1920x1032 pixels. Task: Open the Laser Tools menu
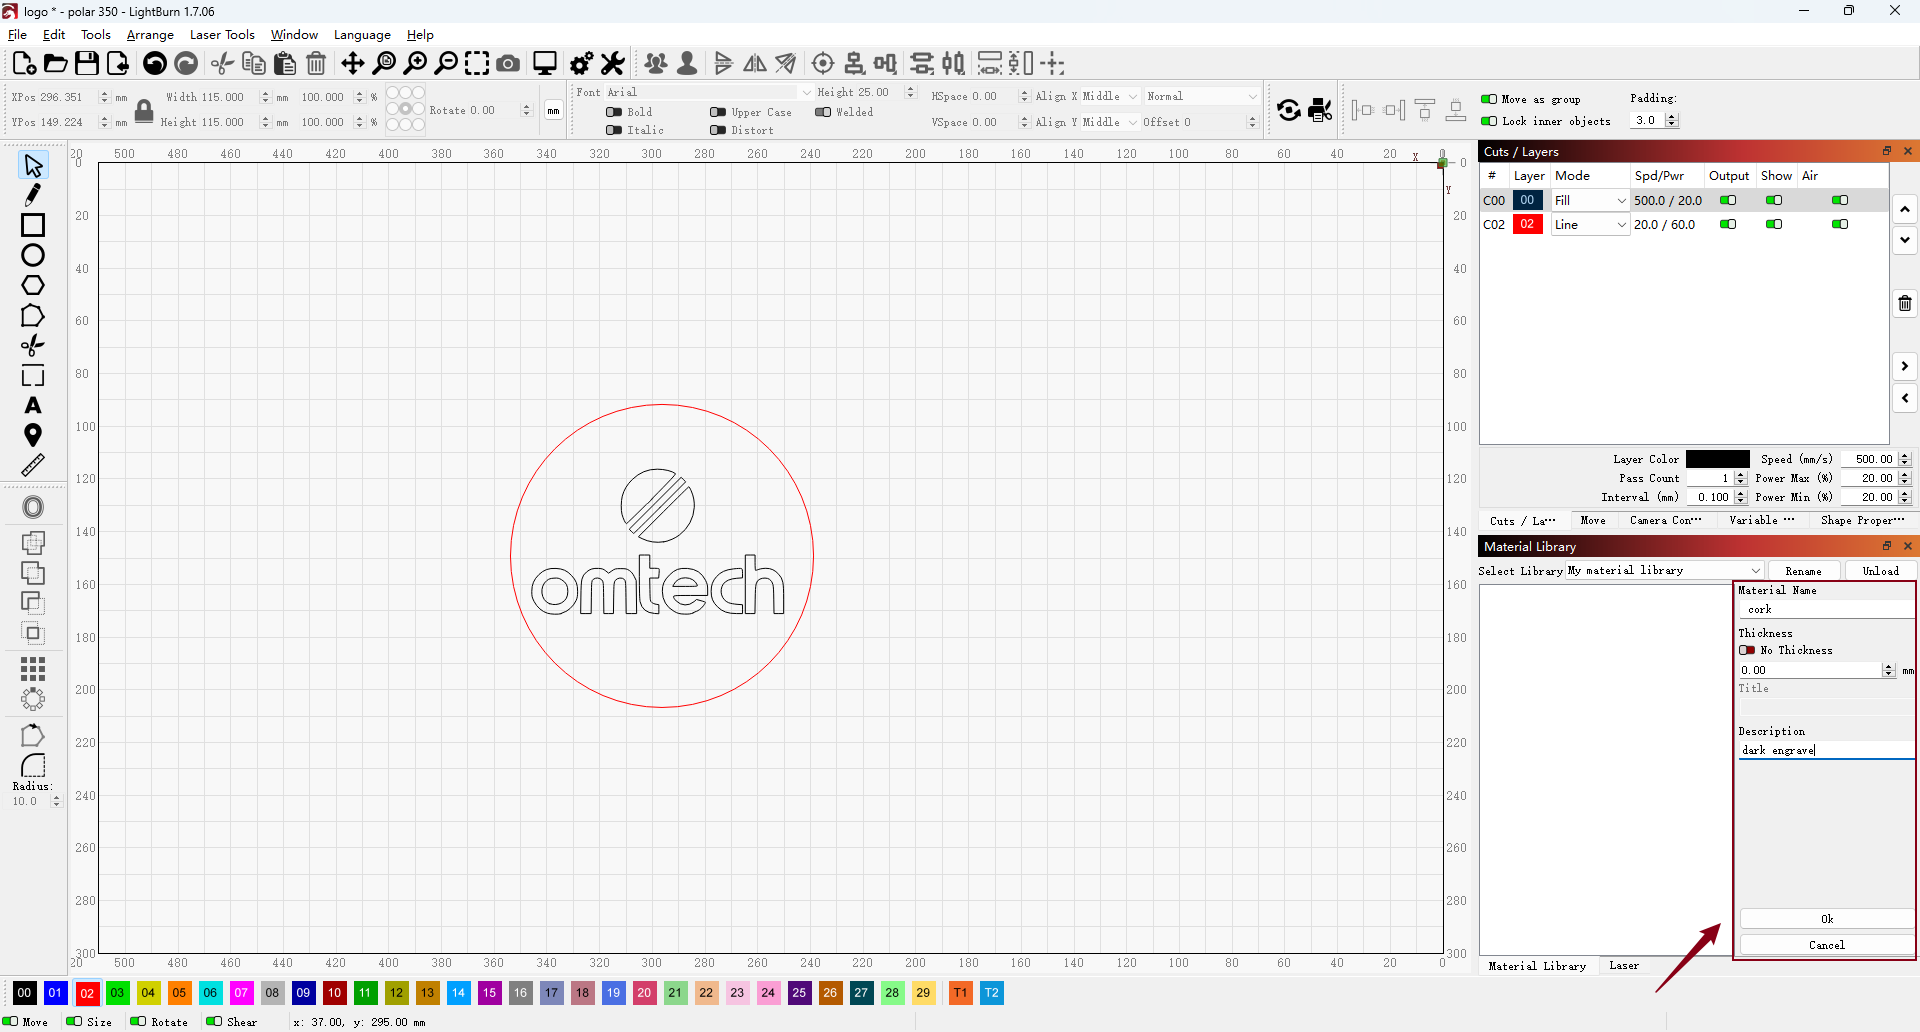222,34
